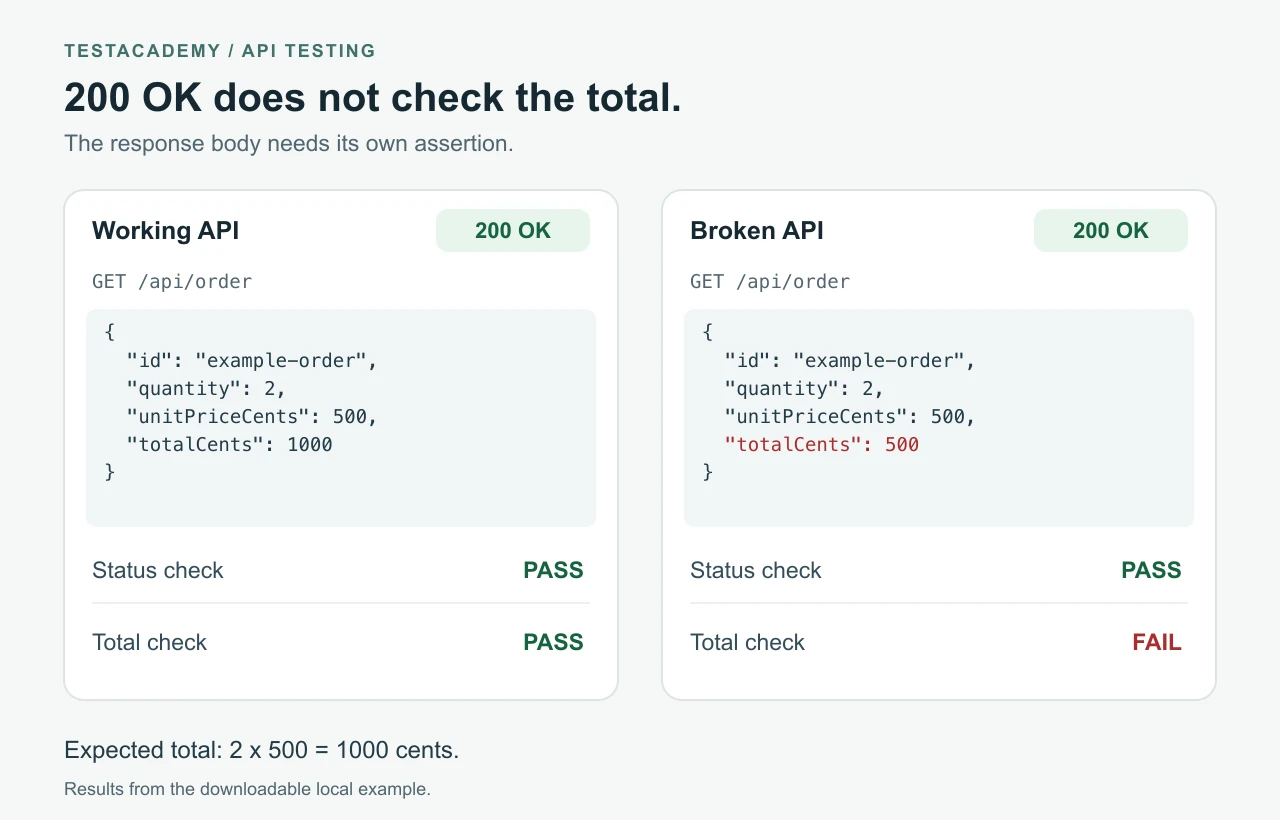Select "unitPriceCents": 500 in the Working API response
Screen dimensions: 1280x820
(x=253, y=416)
